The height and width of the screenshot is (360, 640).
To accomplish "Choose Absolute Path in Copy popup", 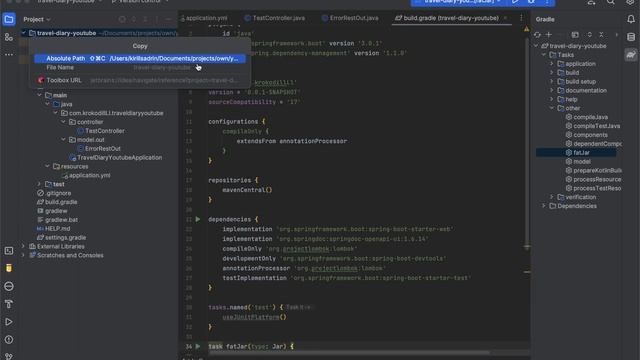I will (140, 58).
